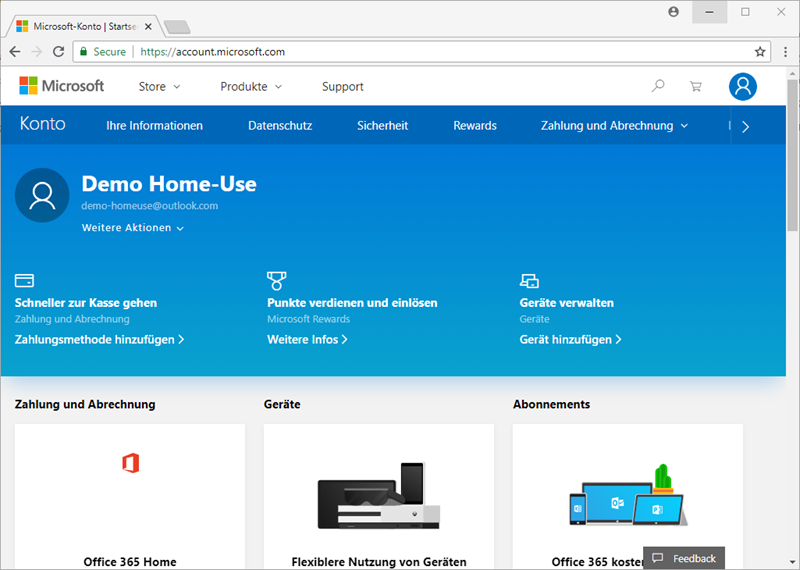This screenshot has width=800, height=570.
Task: Expand Weitere Aktionen dropdown
Action: (133, 228)
